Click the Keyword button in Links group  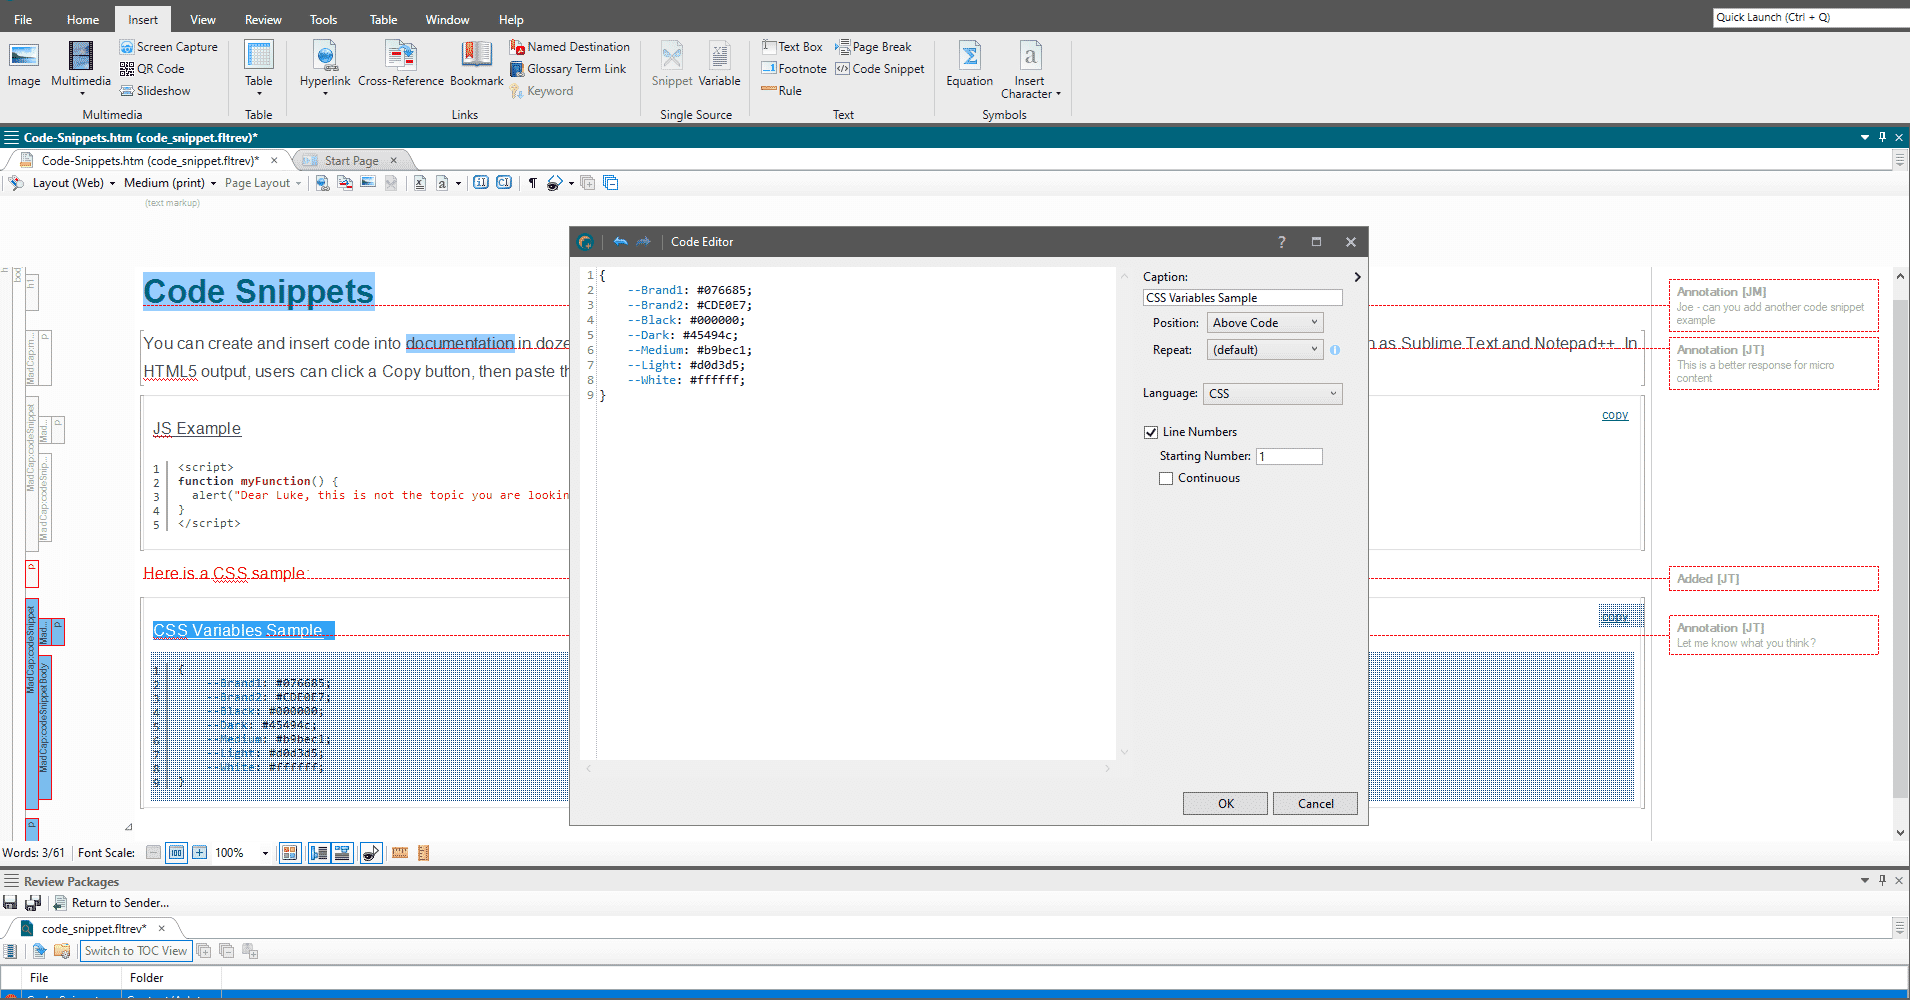(x=541, y=91)
